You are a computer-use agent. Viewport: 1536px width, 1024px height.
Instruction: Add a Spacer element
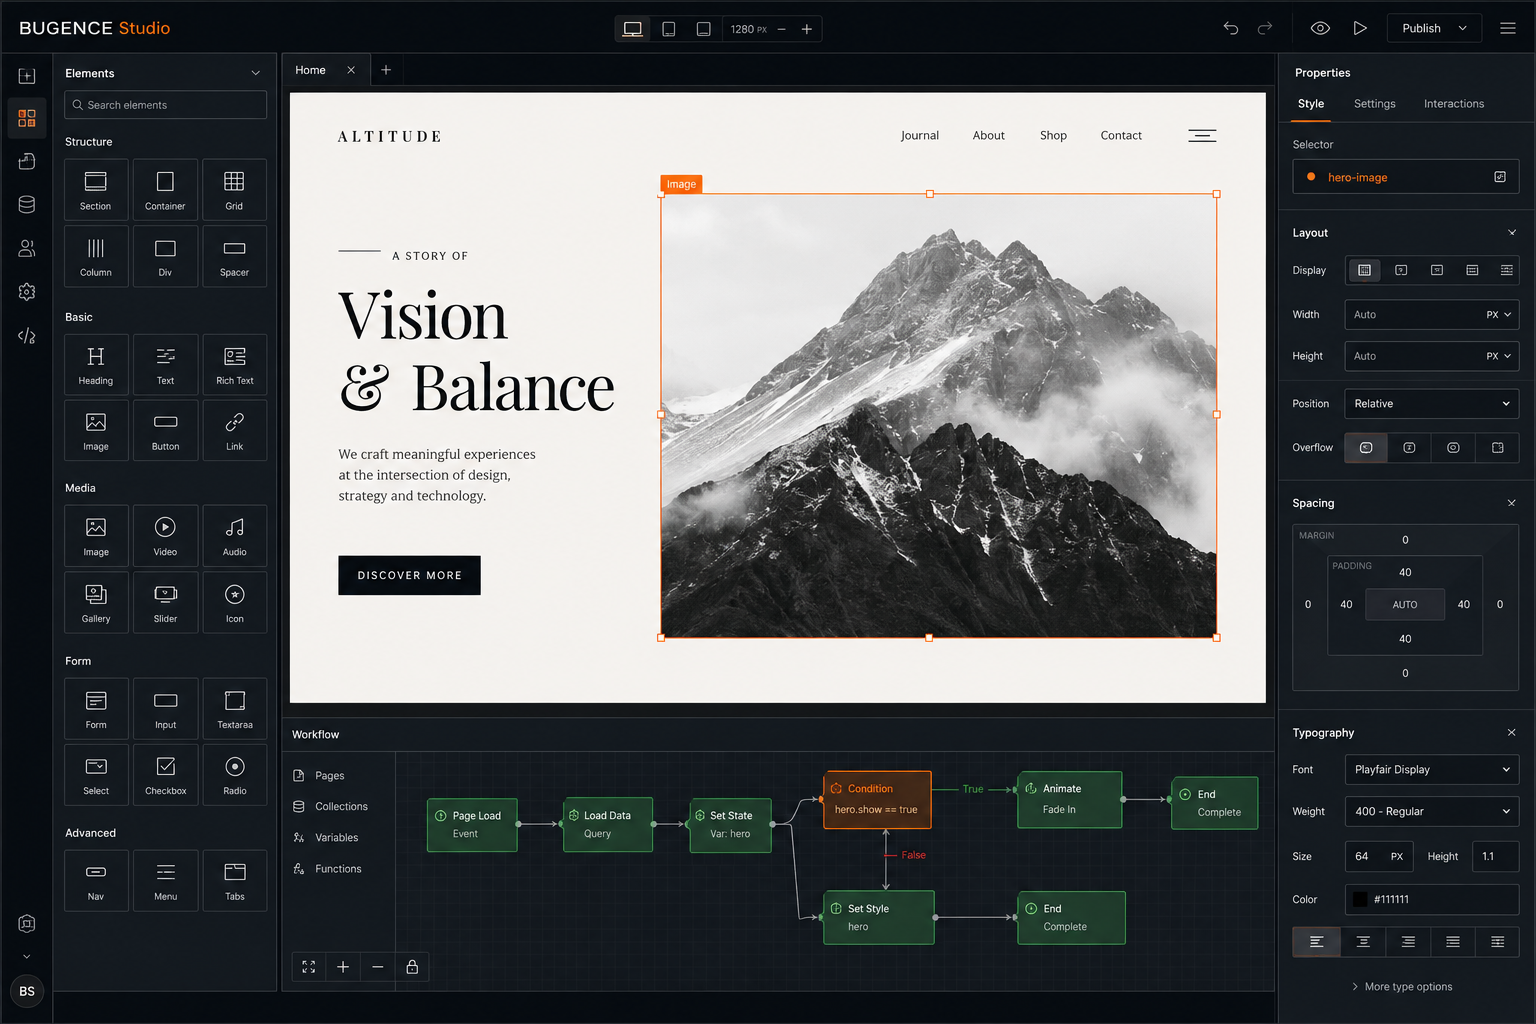pyautogui.click(x=234, y=256)
